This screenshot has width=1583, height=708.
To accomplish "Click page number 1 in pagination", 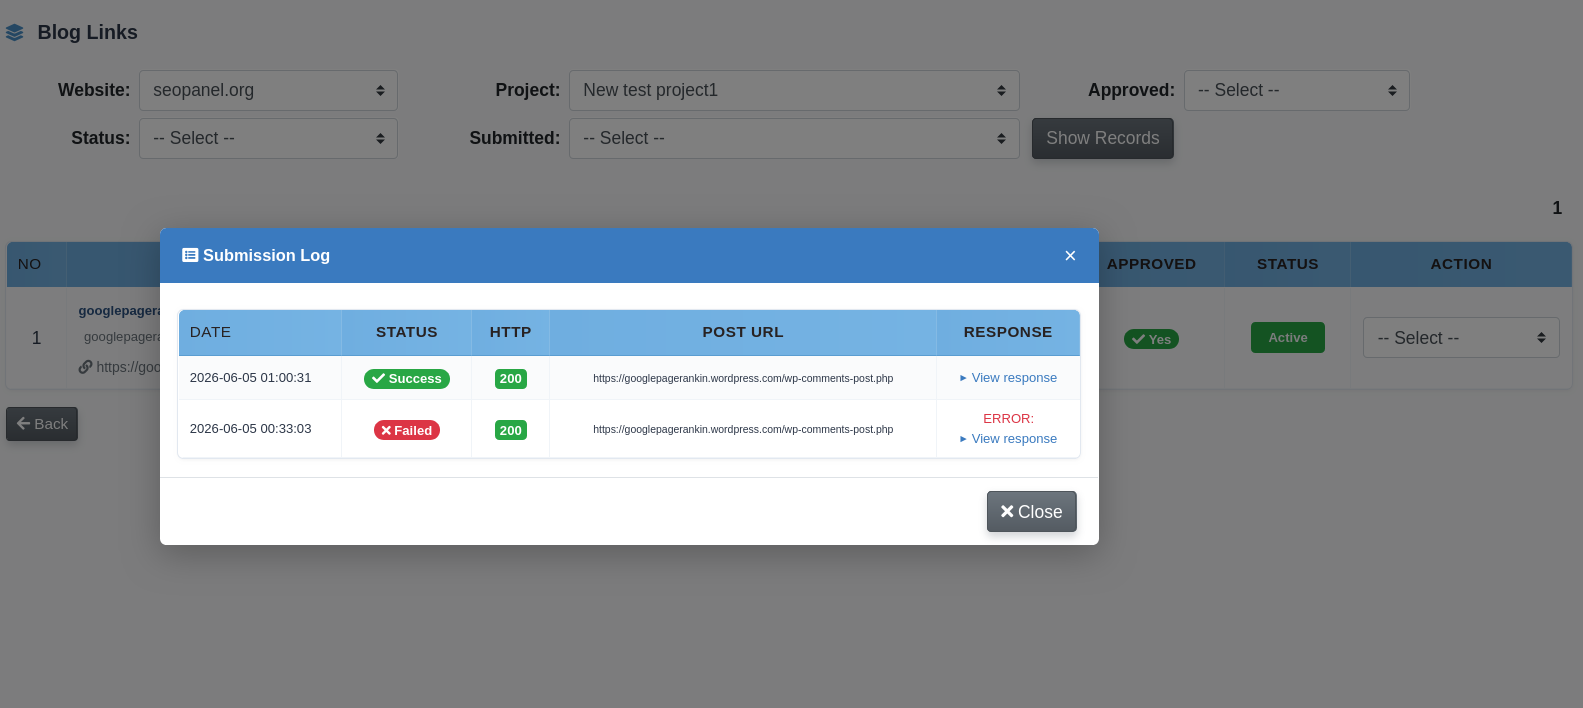I will [1557, 208].
